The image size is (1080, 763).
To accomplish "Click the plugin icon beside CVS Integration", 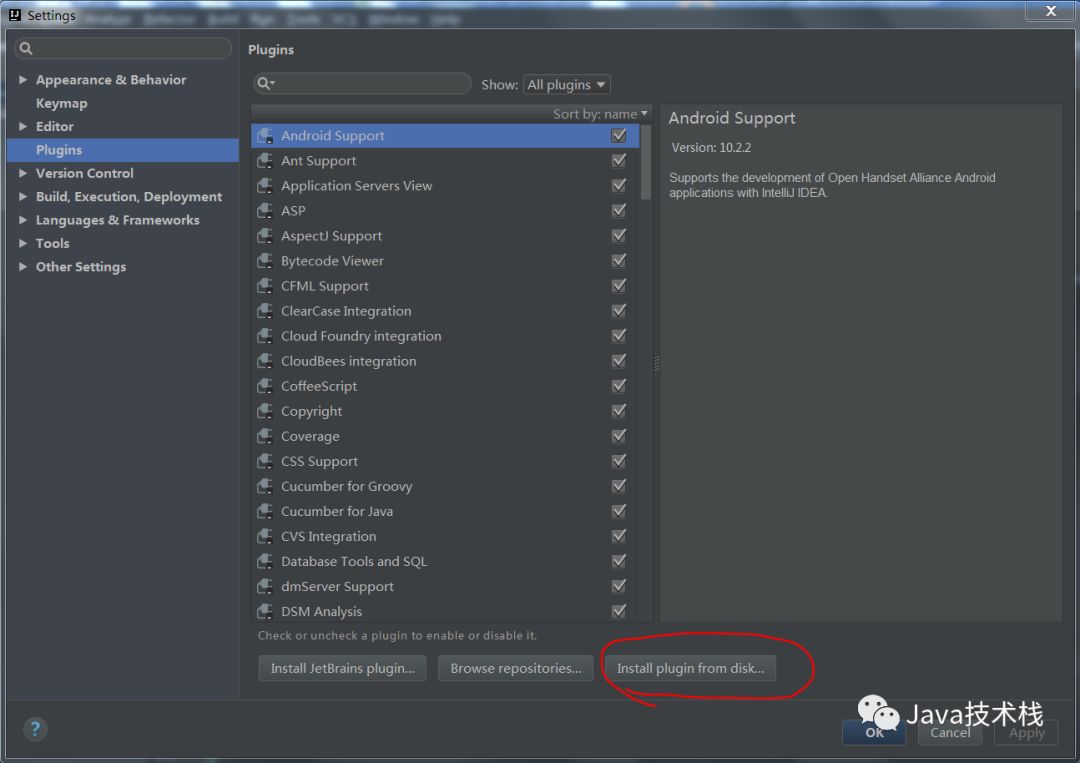I will [265, 536].
